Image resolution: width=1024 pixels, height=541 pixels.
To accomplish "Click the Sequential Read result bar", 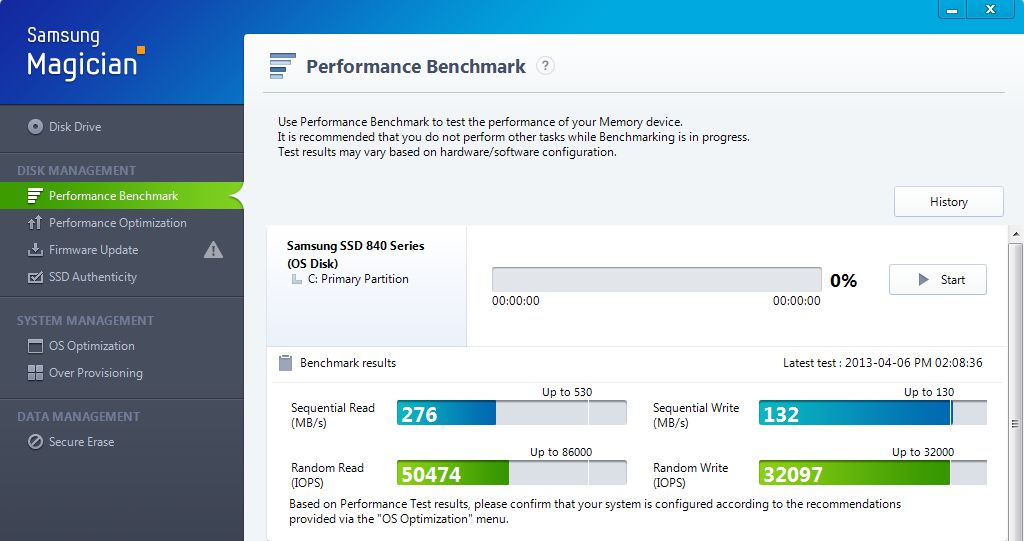I will pos(511,413).
